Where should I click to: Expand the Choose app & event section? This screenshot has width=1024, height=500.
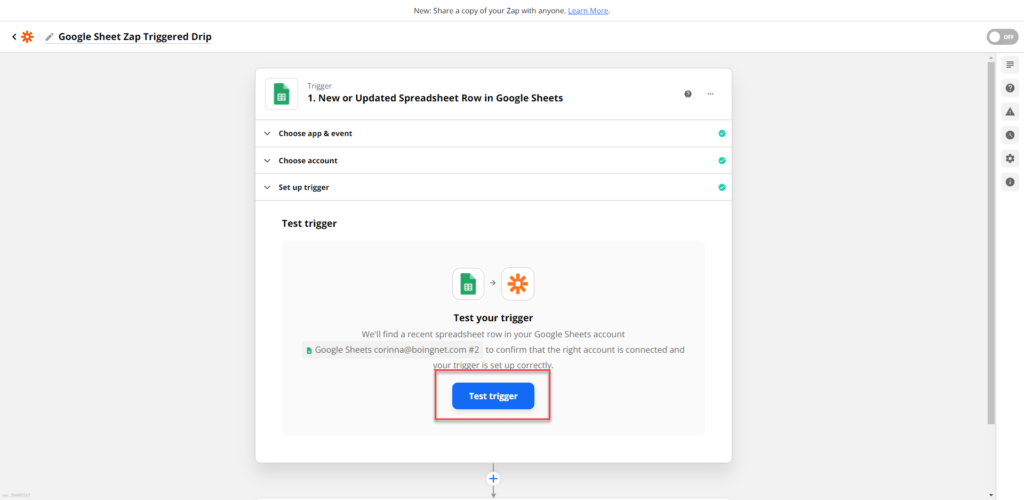pyautogui.click(x=493, y=133)
